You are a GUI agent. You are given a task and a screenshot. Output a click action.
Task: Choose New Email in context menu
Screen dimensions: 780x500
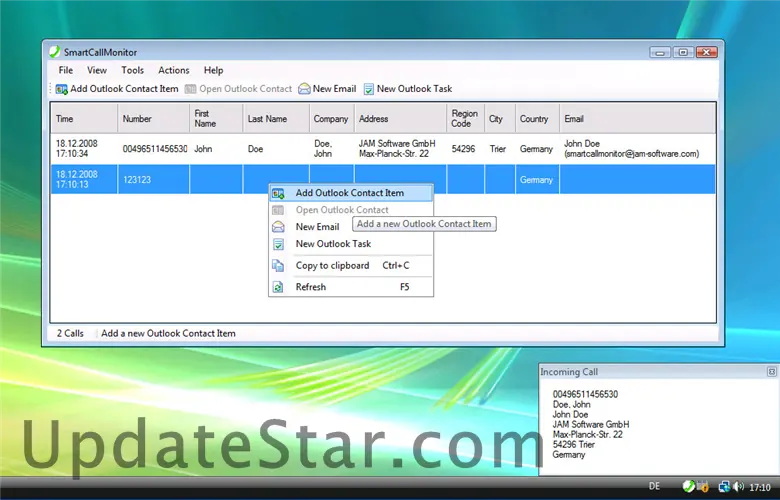317,227
